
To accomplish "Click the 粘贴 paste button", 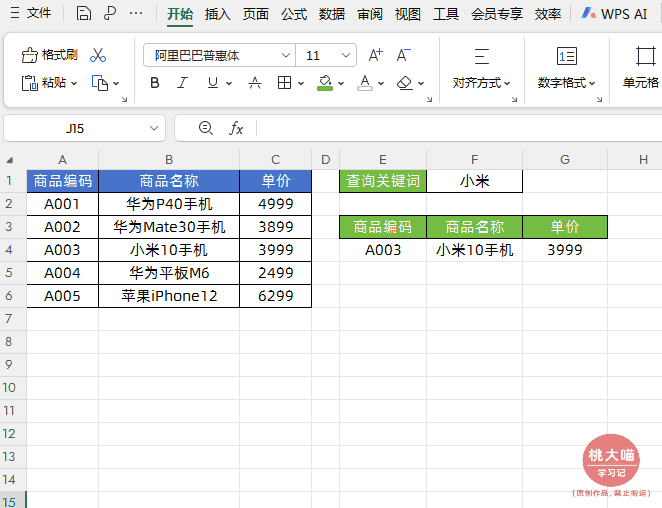I will (x=44, y=83).
